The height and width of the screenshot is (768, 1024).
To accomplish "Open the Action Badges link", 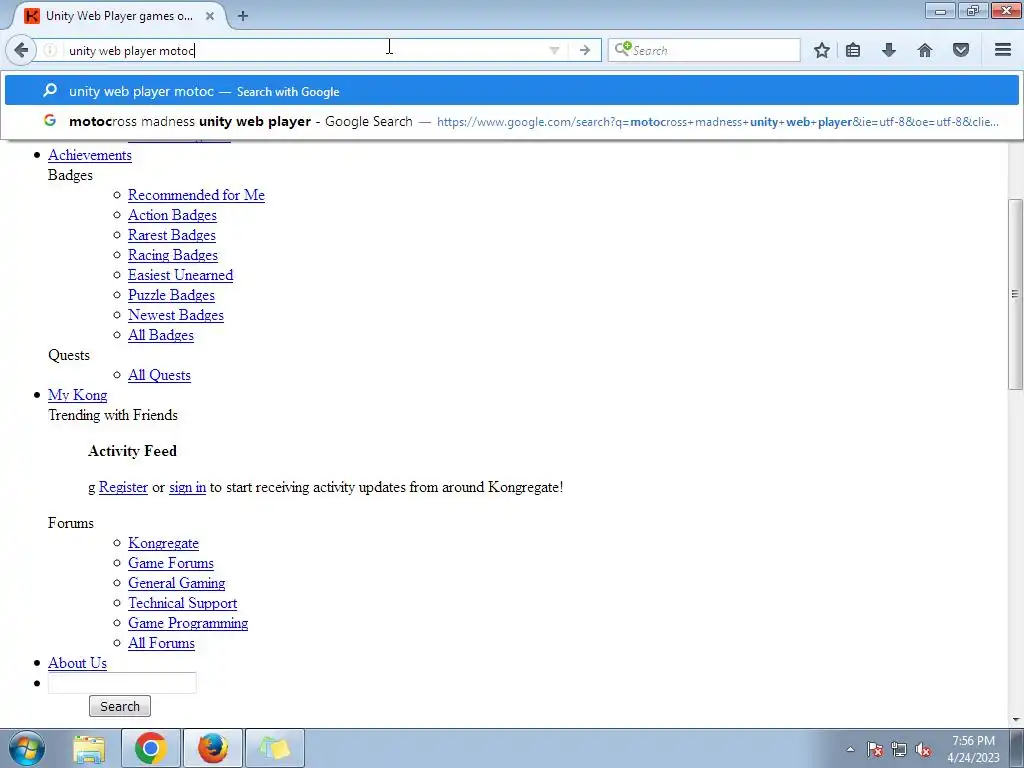I will [172, 215].
